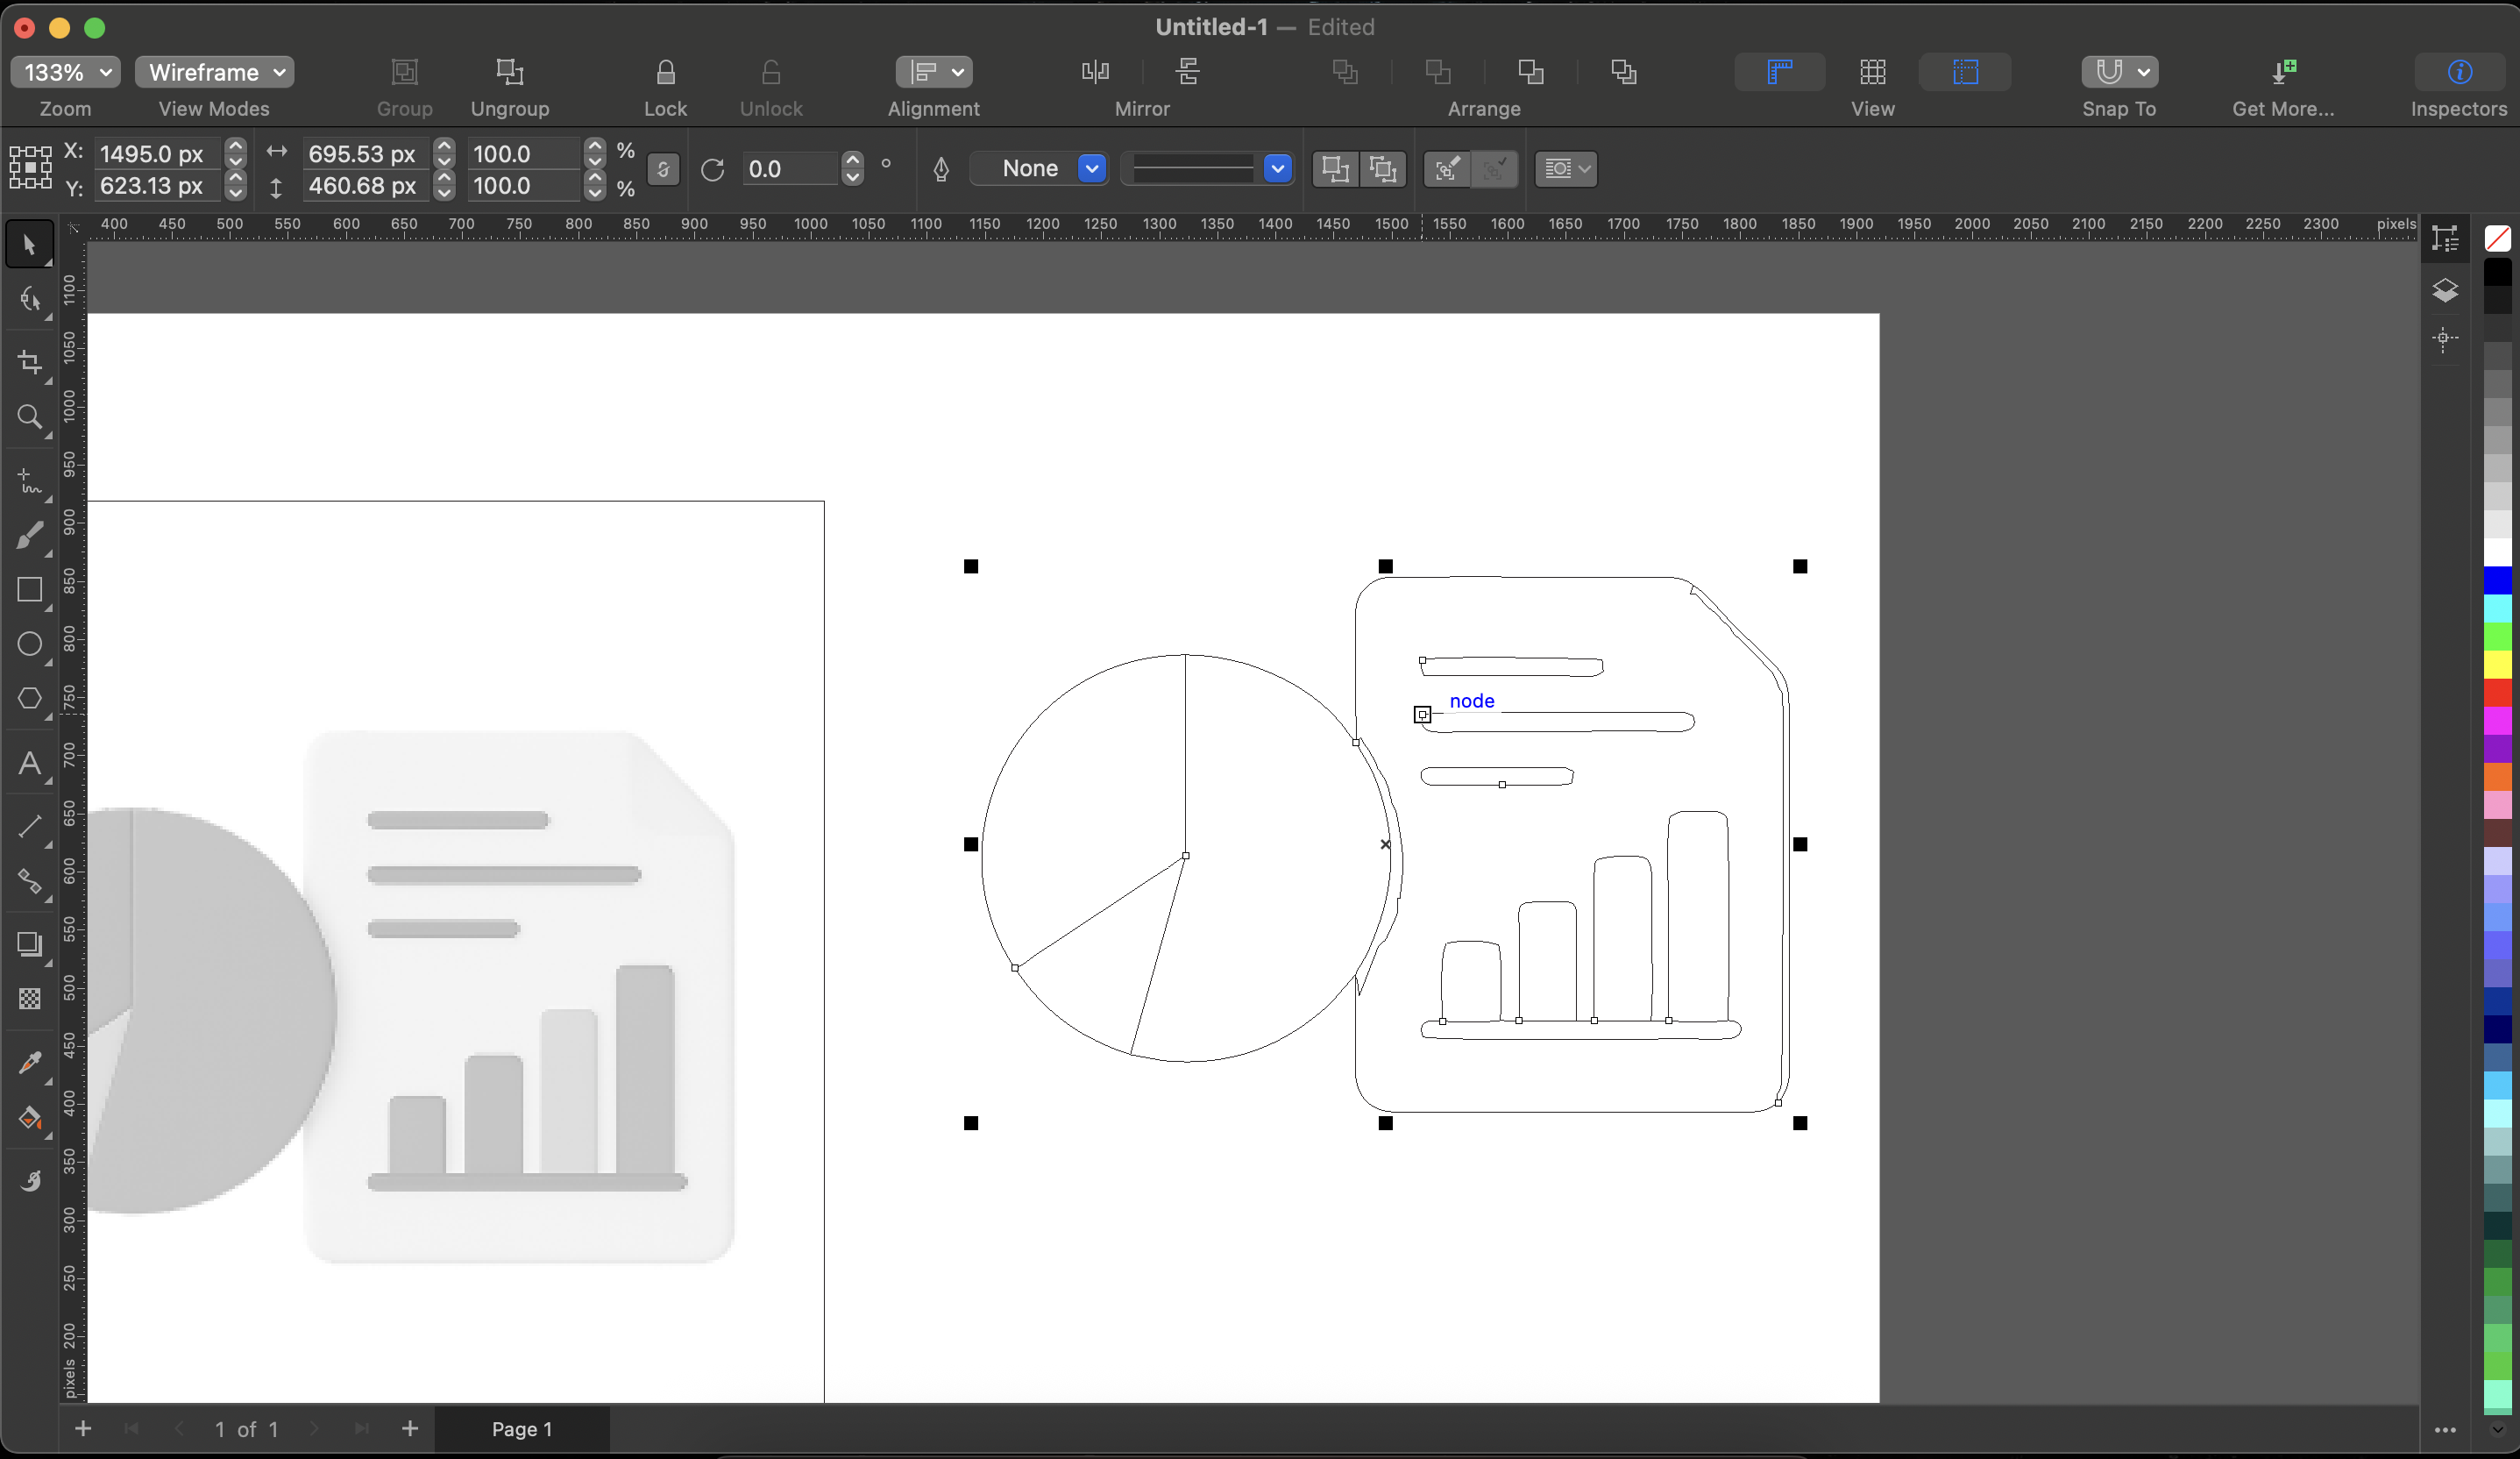Toggle the lock ratio button

[x=662, y=169]
